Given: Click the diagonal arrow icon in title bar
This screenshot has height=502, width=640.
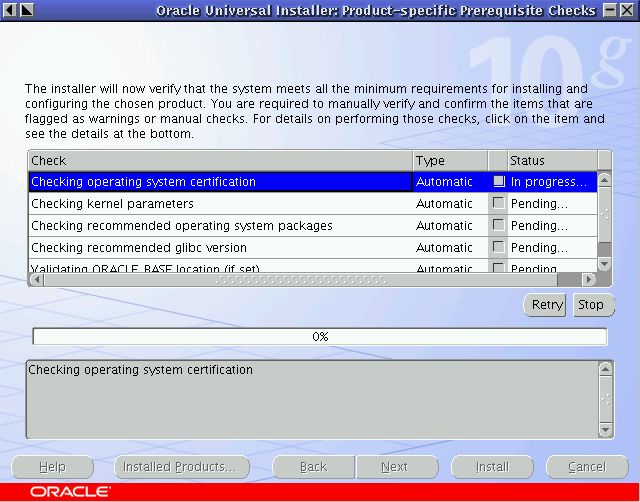Looking at the screenshot, I should (27, 10).
